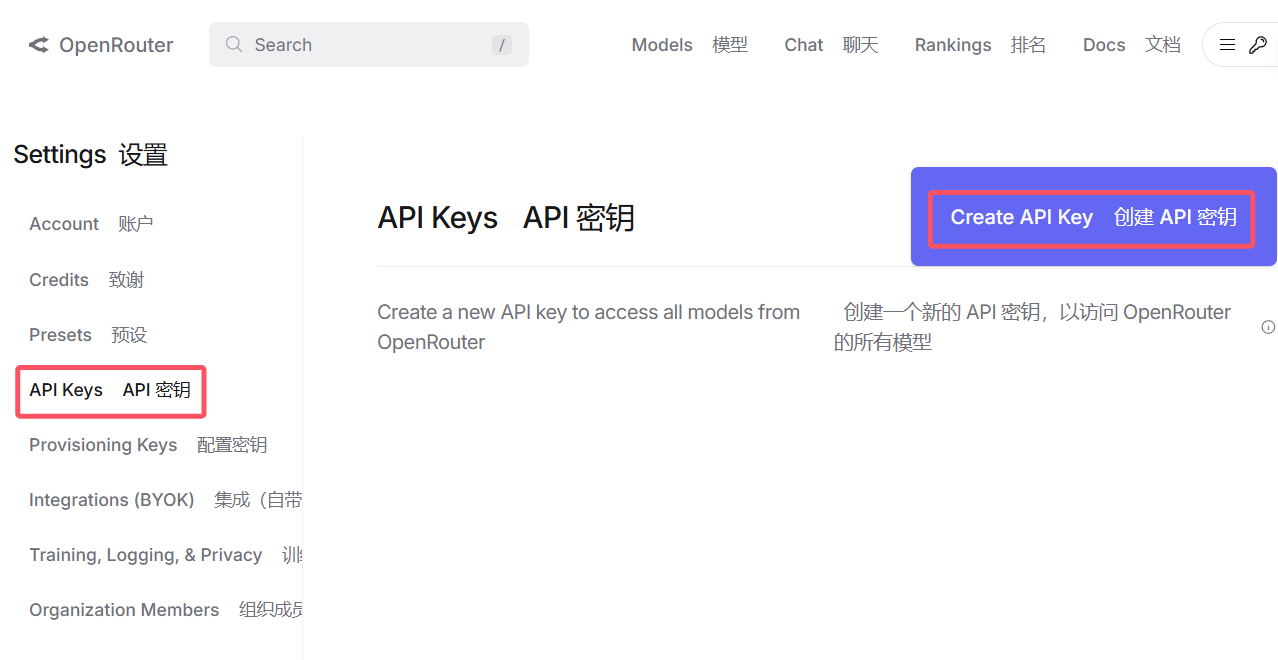Open the Credits settings page

[58, 280]
